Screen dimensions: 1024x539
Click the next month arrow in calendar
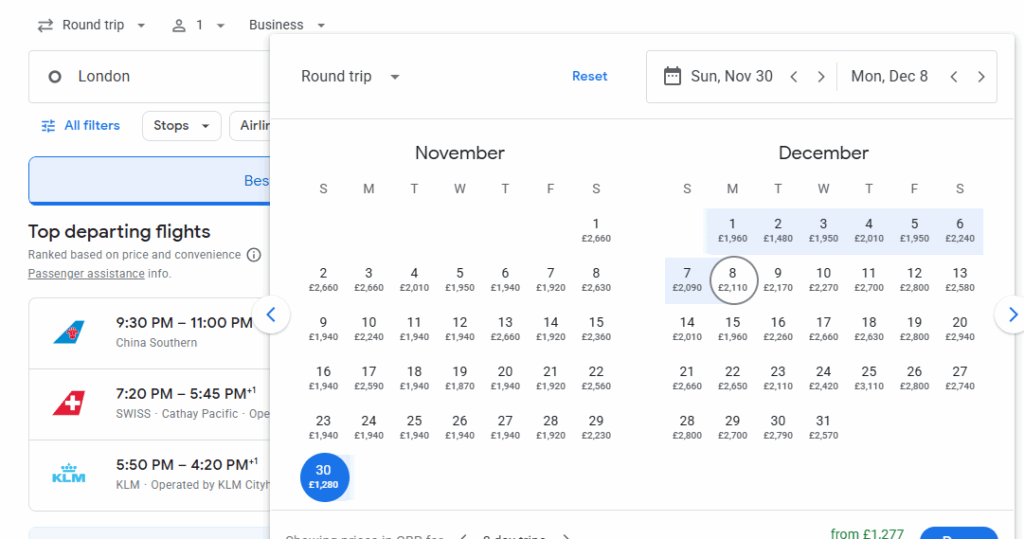[1011, 315]
